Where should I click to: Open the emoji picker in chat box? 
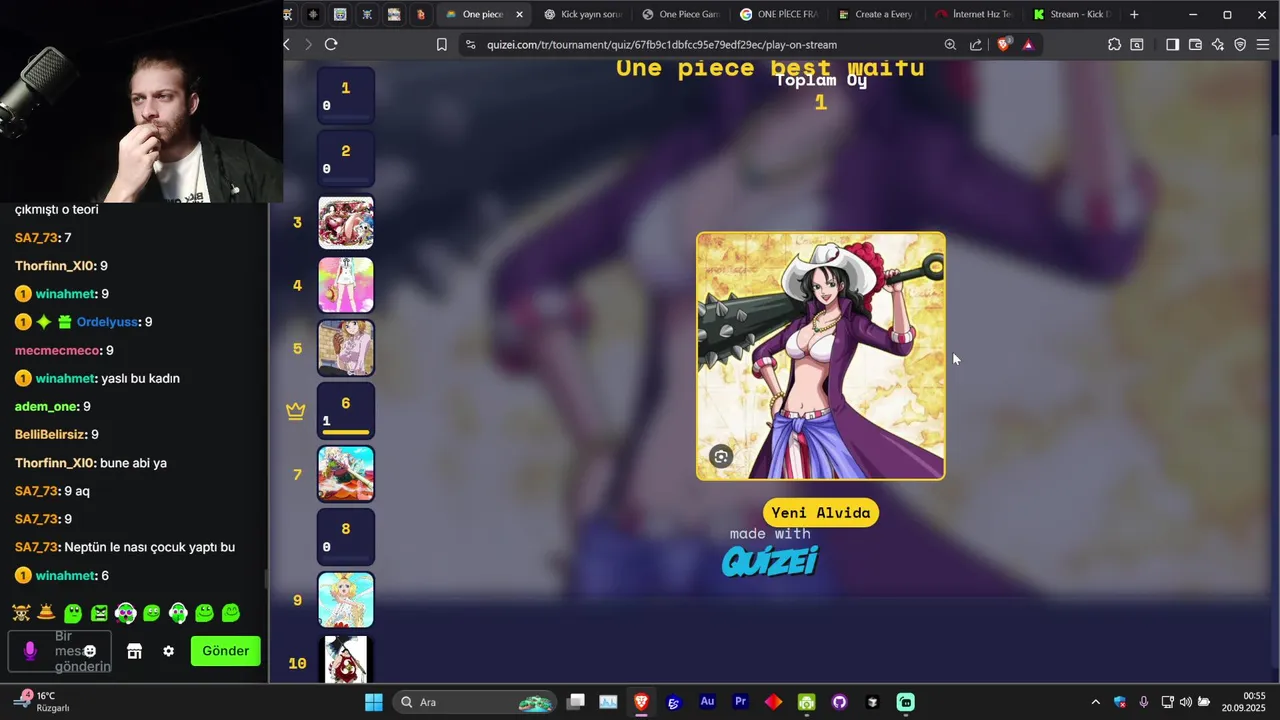point(90,651)
